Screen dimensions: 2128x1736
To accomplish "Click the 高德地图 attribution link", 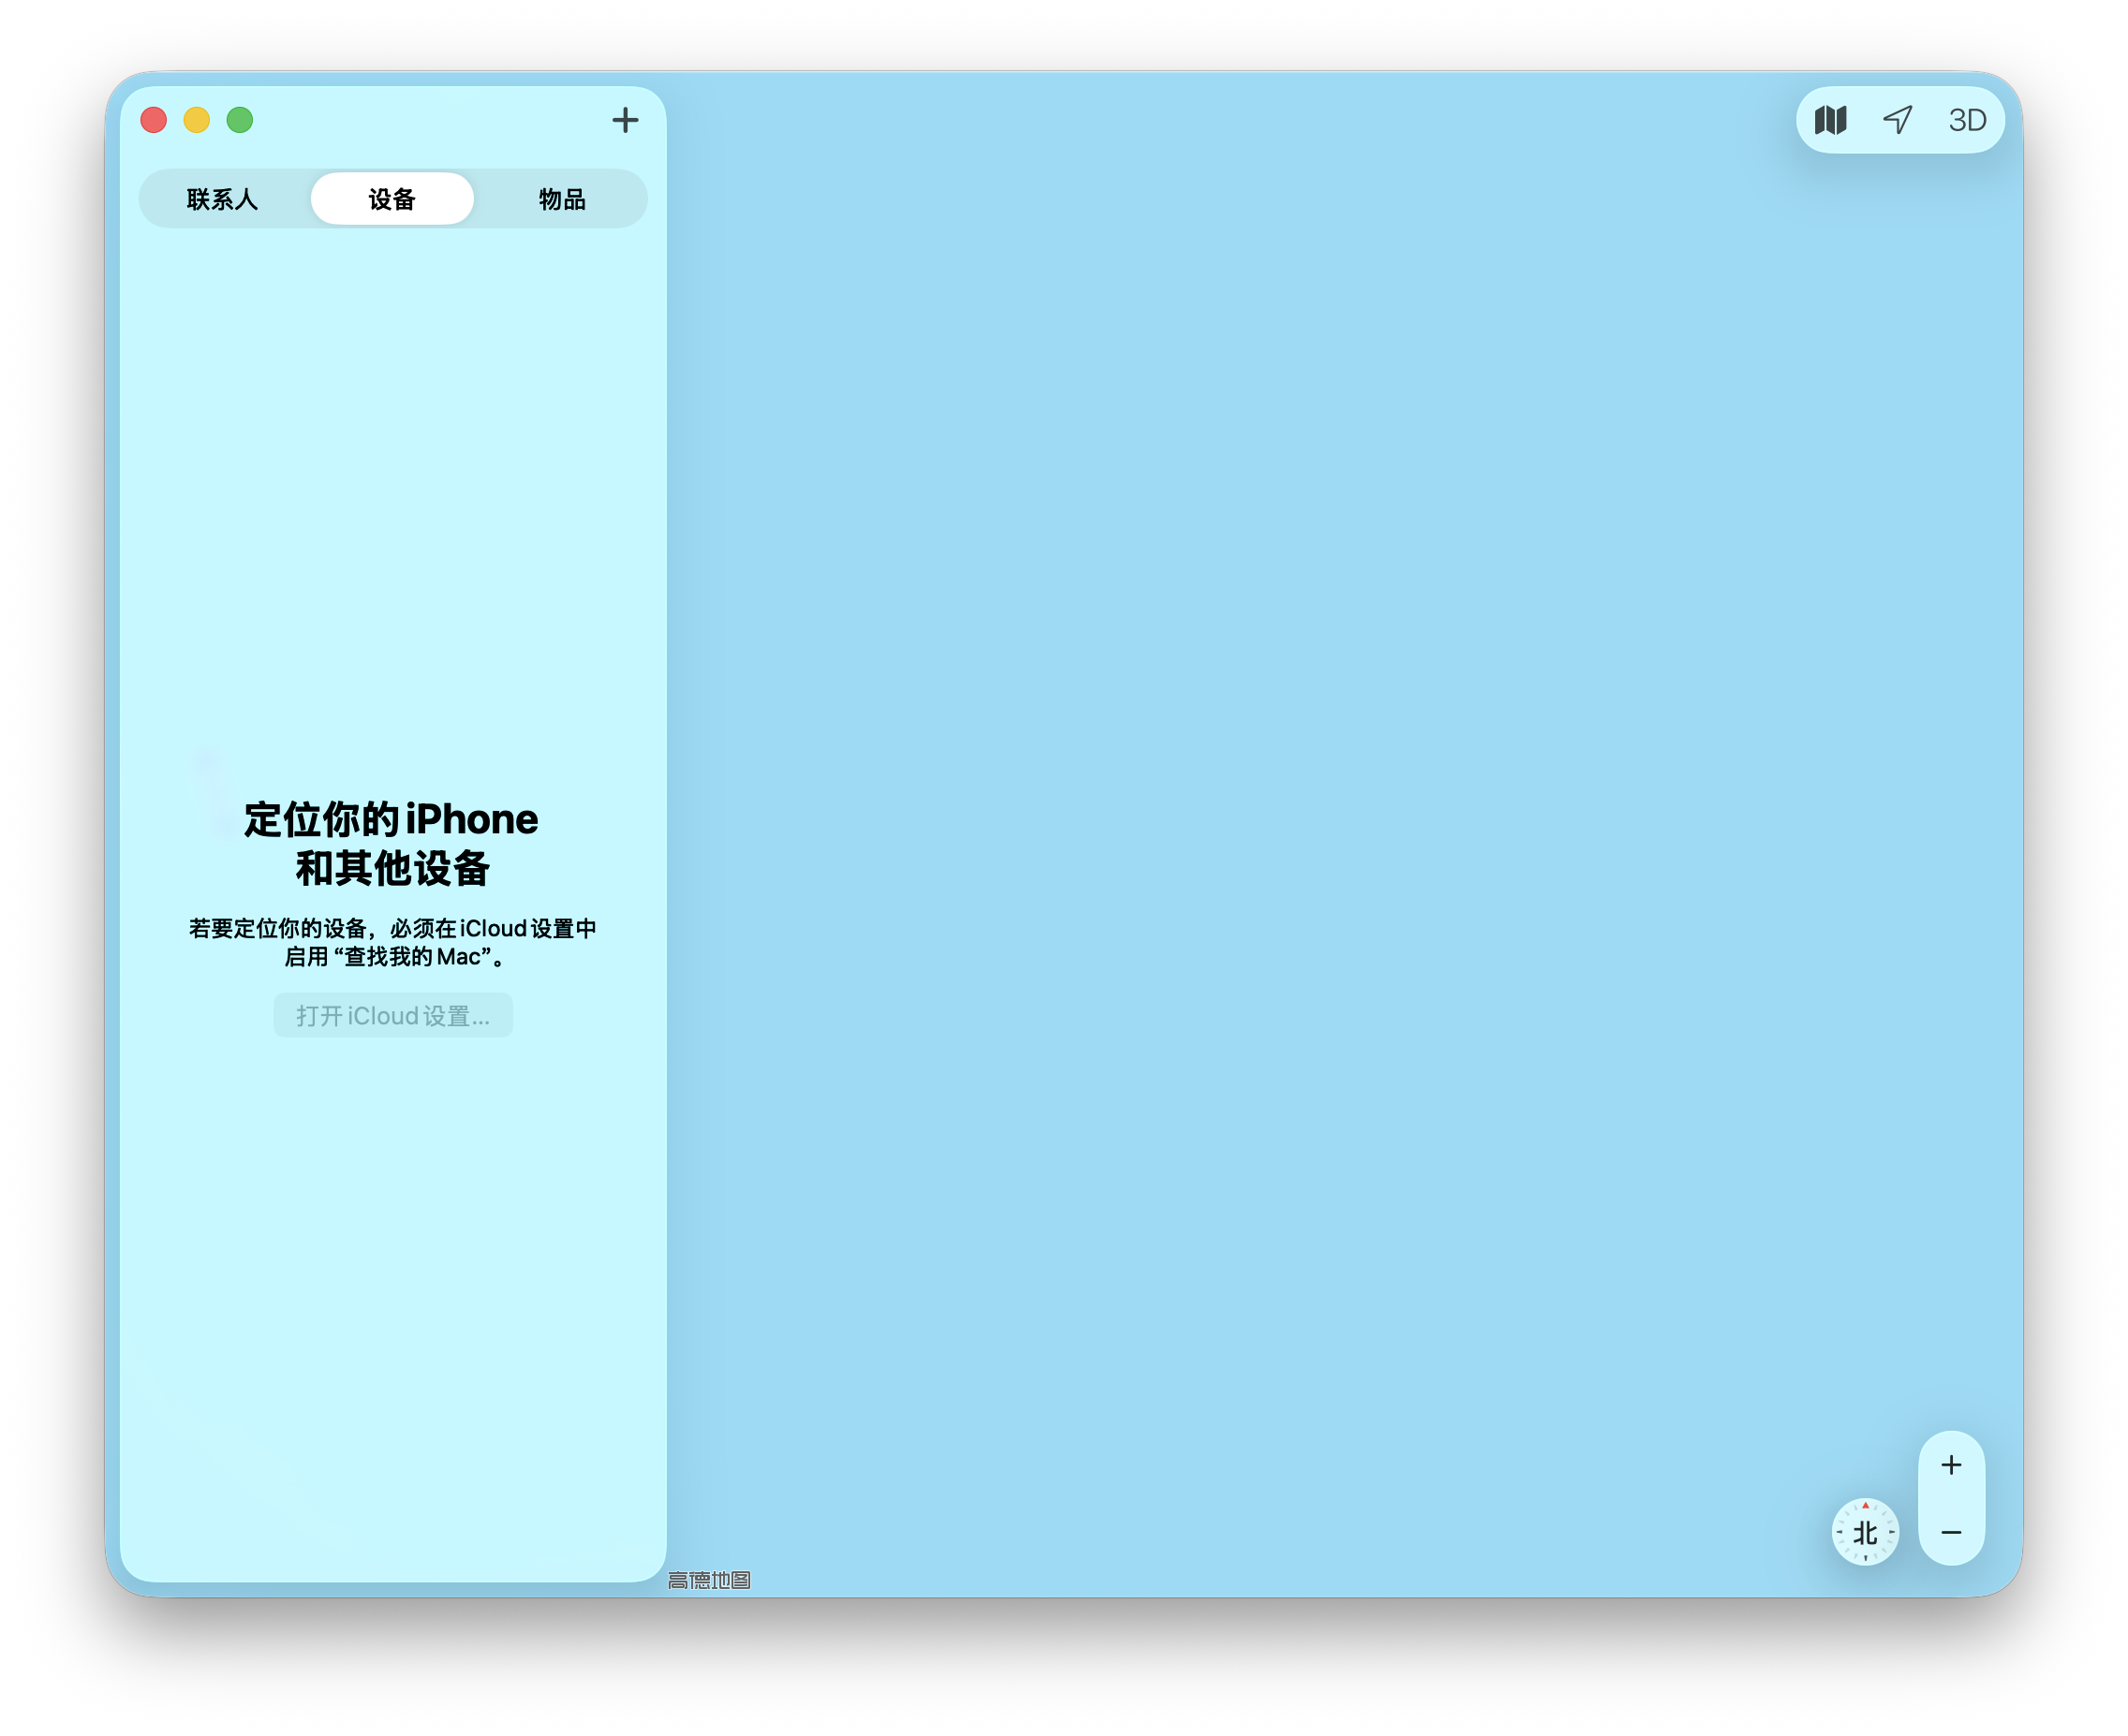I will point(709,1580).
